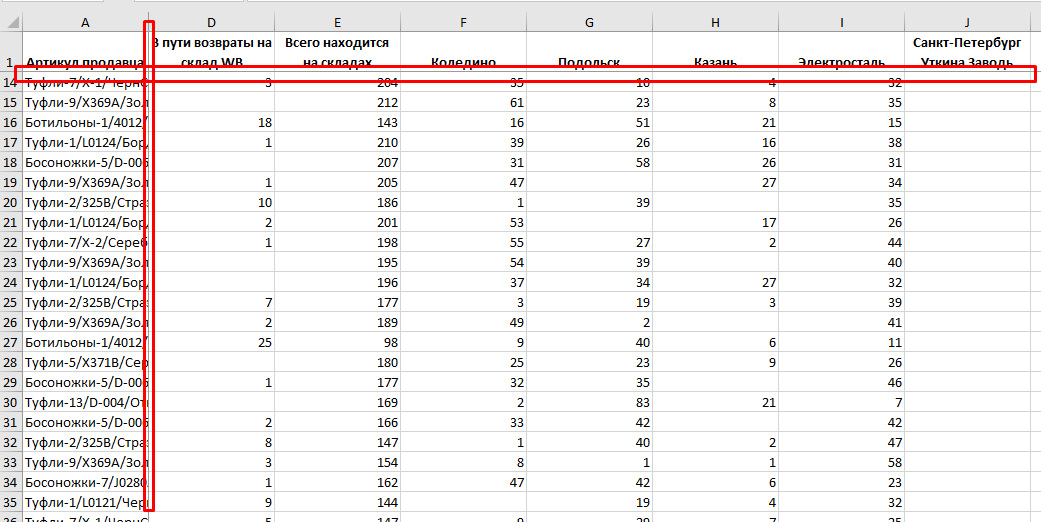
Task: Select column A header
Action: [x=85, y=22]
